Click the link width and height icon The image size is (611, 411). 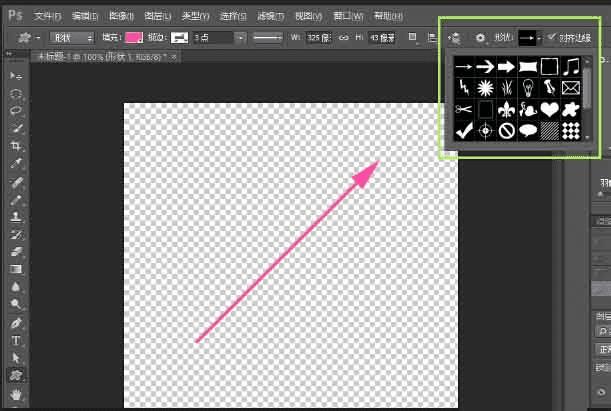point(343,37)
